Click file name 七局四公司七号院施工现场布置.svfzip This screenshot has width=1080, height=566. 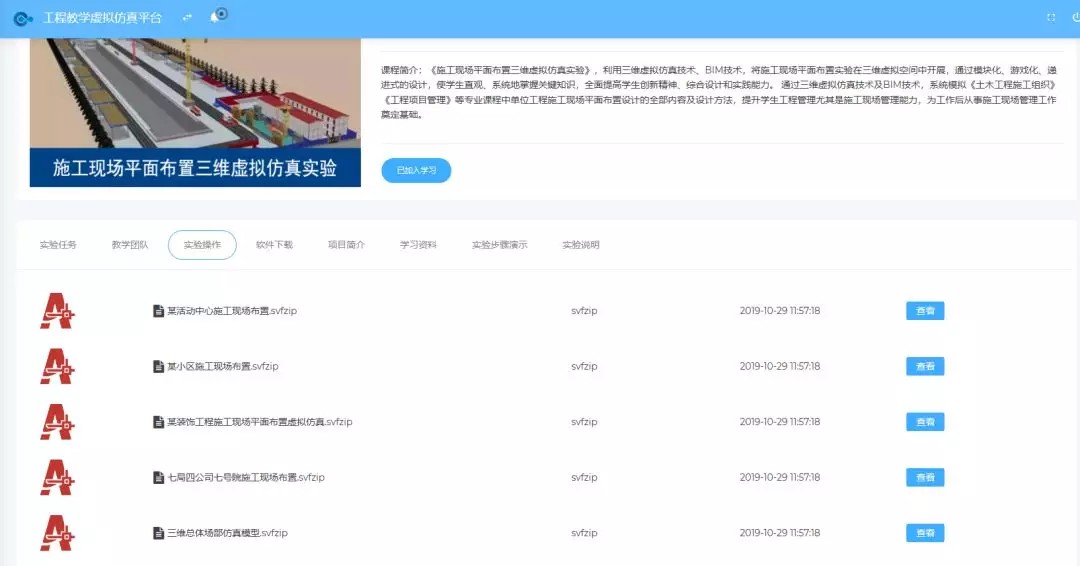point(246,477)
